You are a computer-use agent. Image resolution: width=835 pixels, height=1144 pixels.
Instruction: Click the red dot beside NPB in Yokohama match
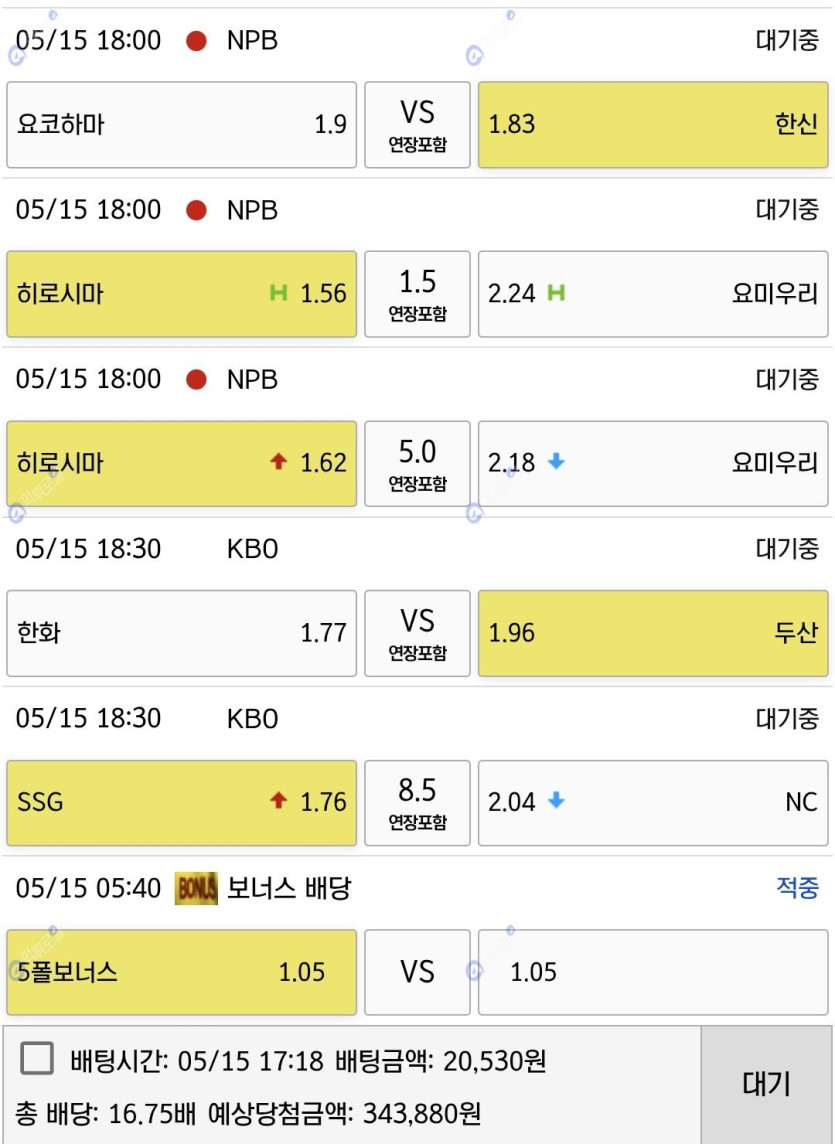click(197, 41)
